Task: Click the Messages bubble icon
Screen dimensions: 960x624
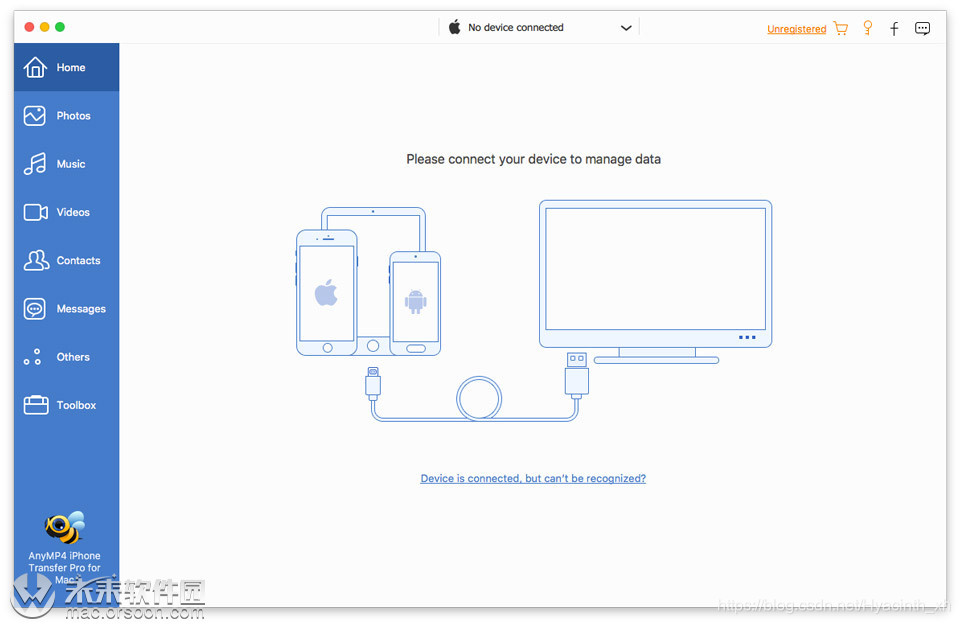Action: point(35,309)
